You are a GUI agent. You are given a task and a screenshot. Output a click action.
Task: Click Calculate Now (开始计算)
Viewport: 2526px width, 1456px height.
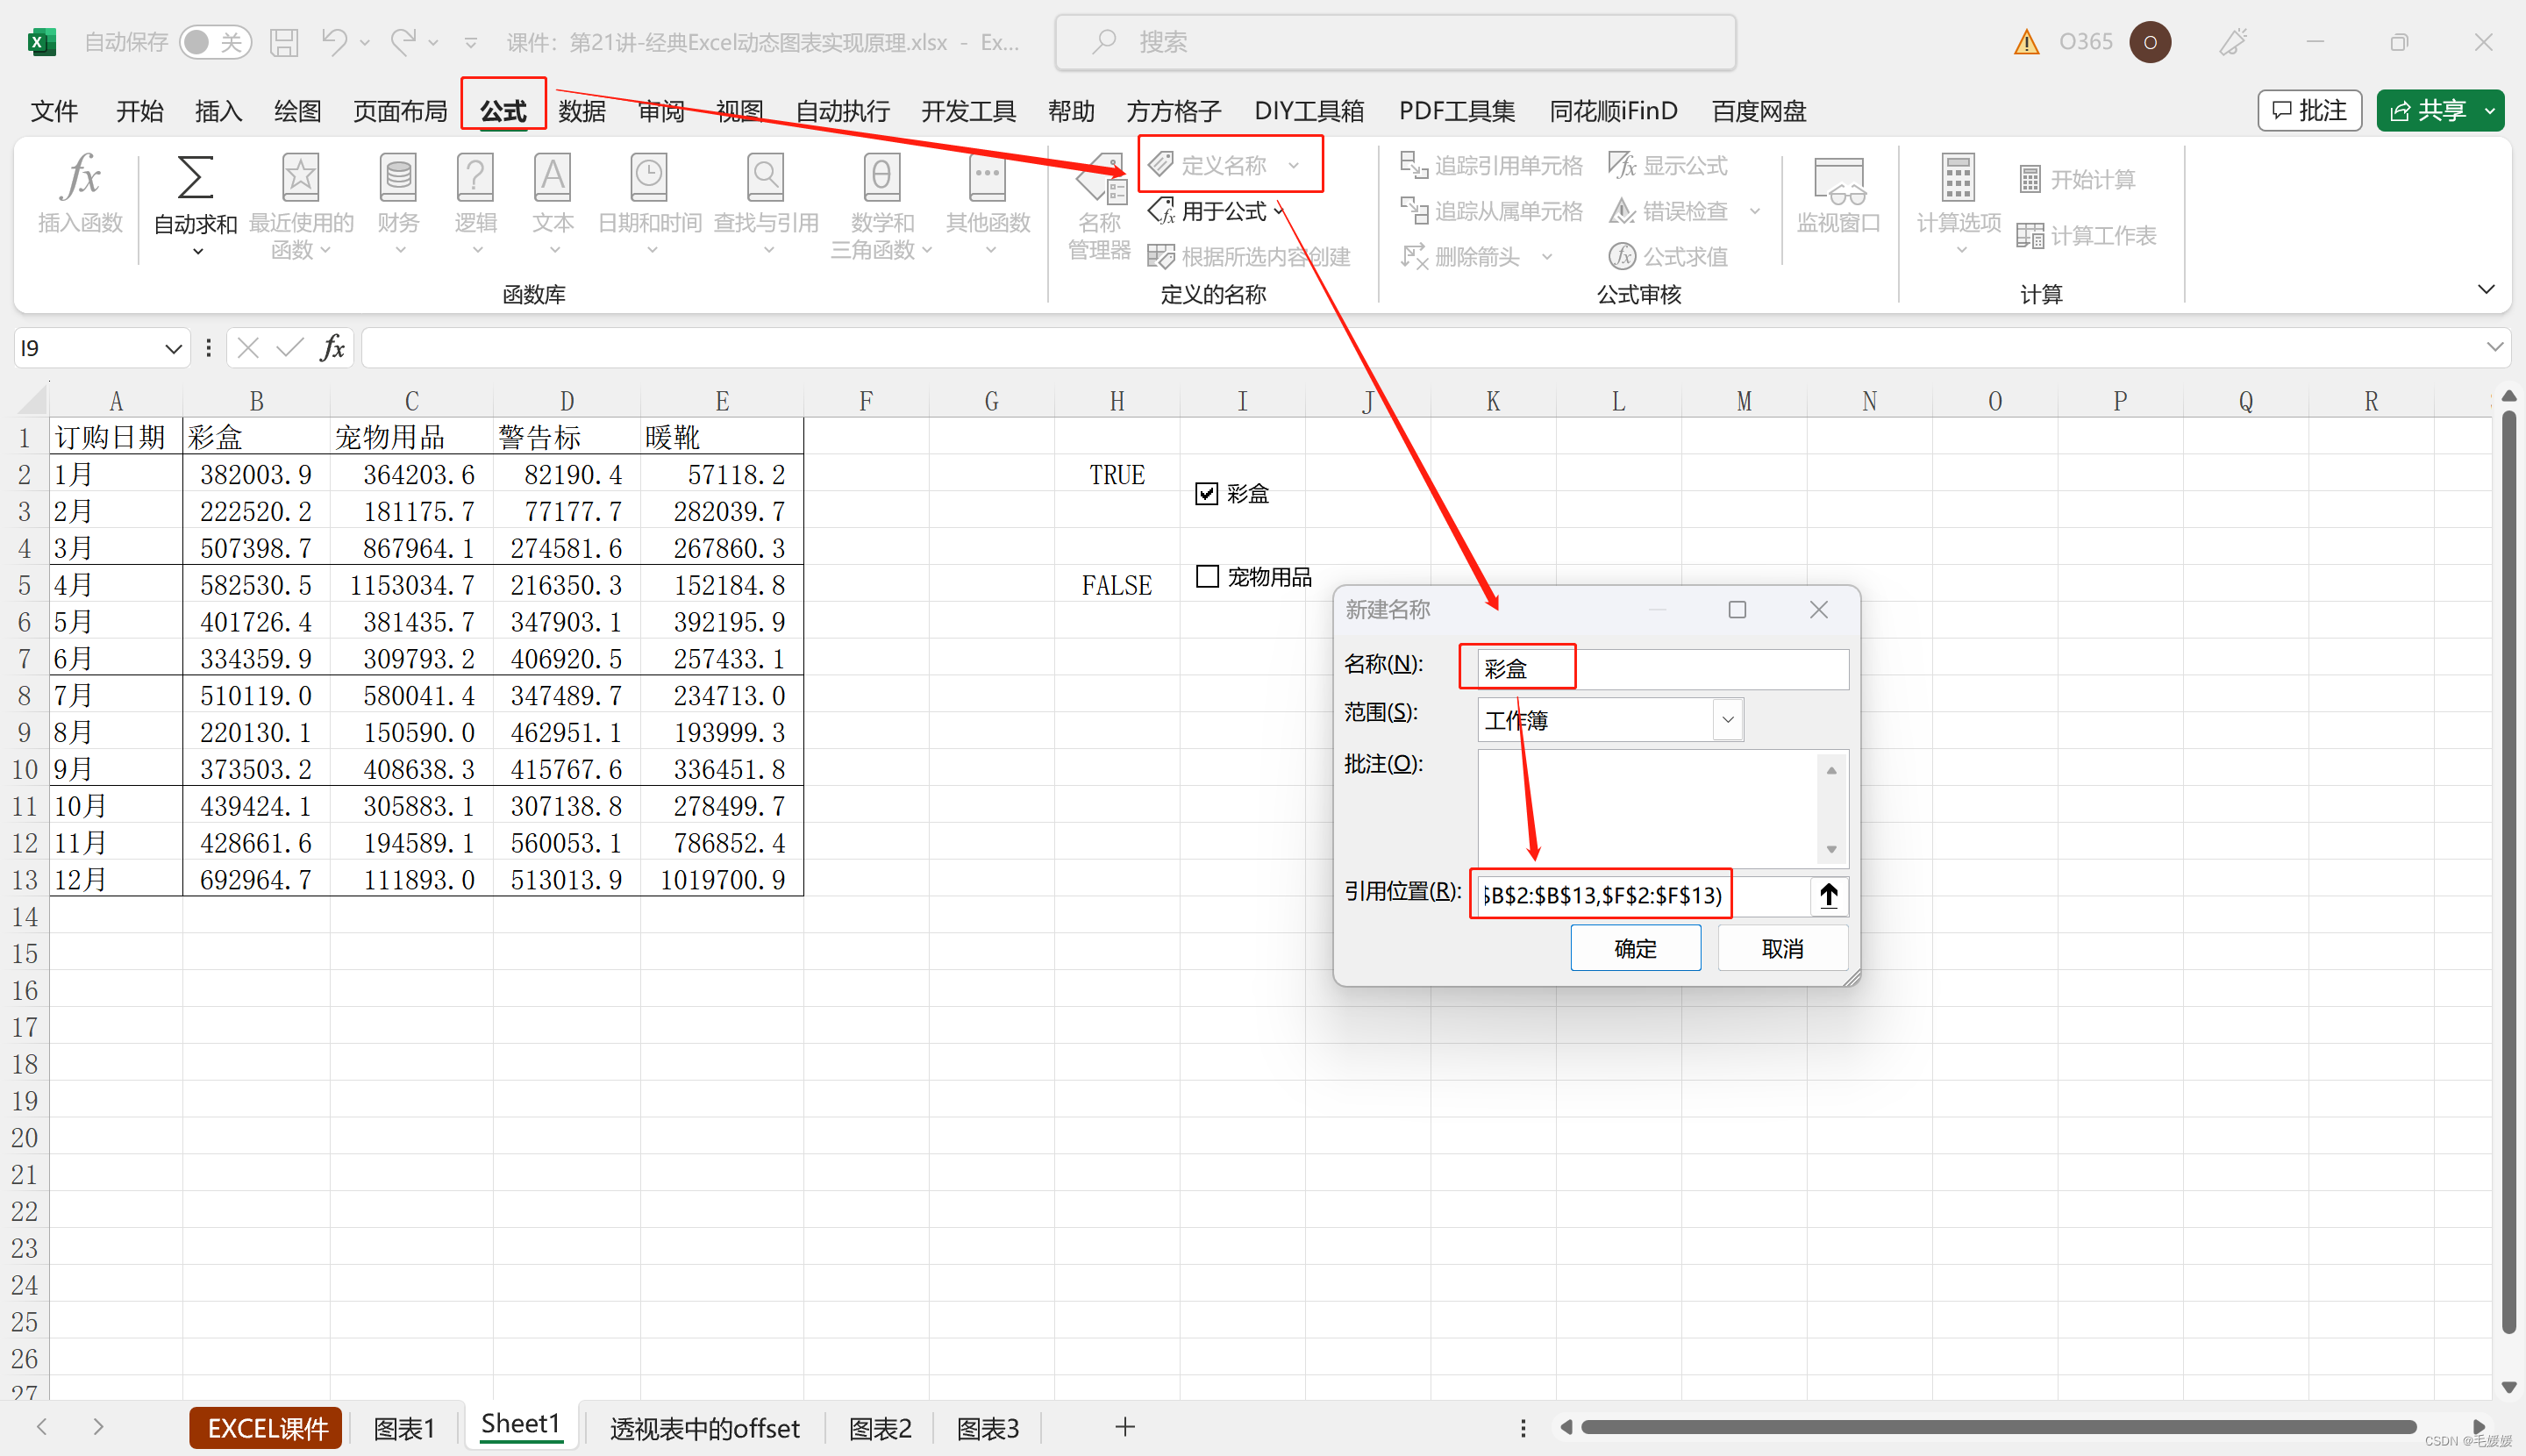pos(2078,180)
